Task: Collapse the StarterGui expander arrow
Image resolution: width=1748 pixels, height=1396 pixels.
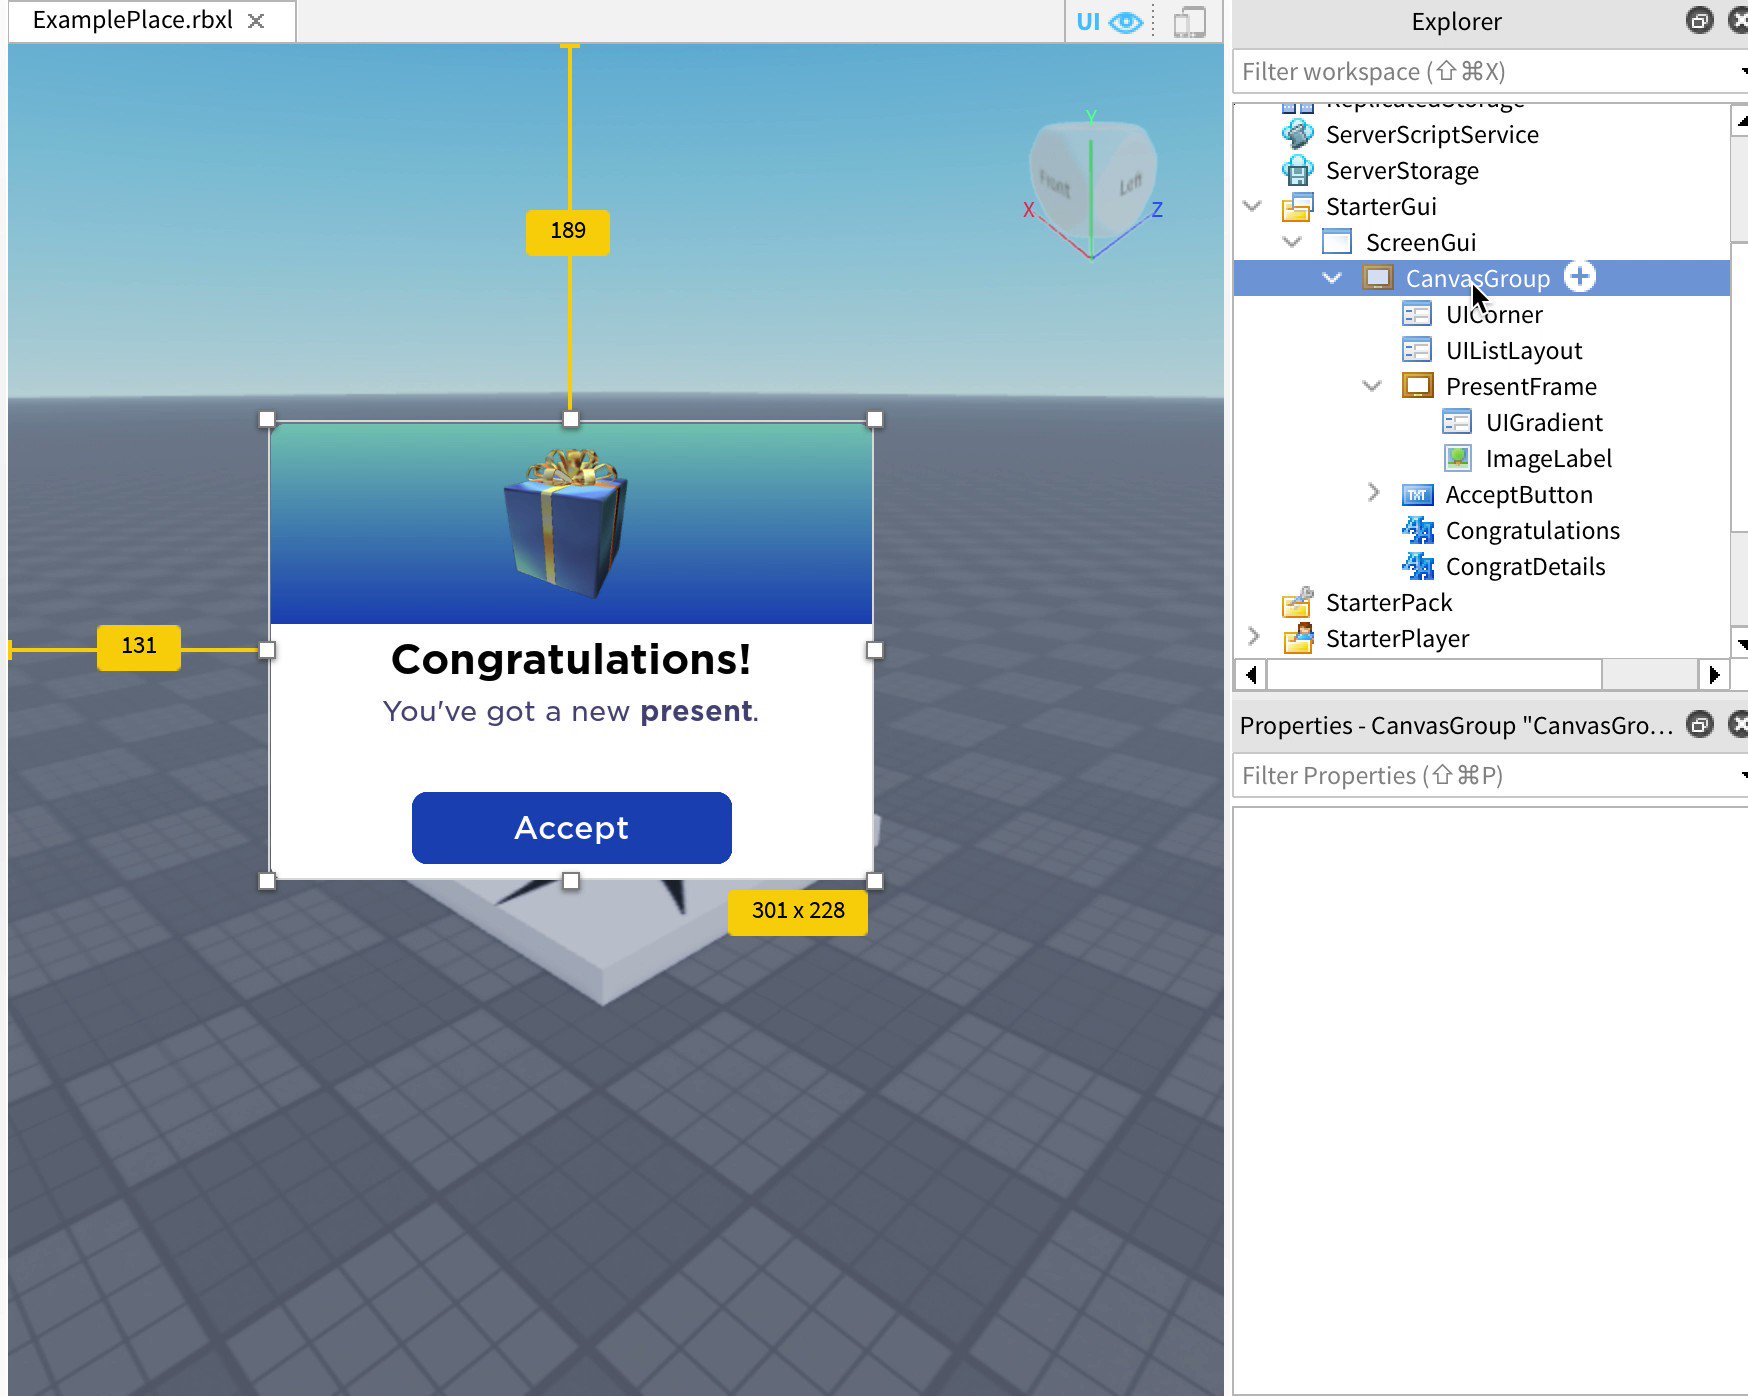Action: [1253, 206]
